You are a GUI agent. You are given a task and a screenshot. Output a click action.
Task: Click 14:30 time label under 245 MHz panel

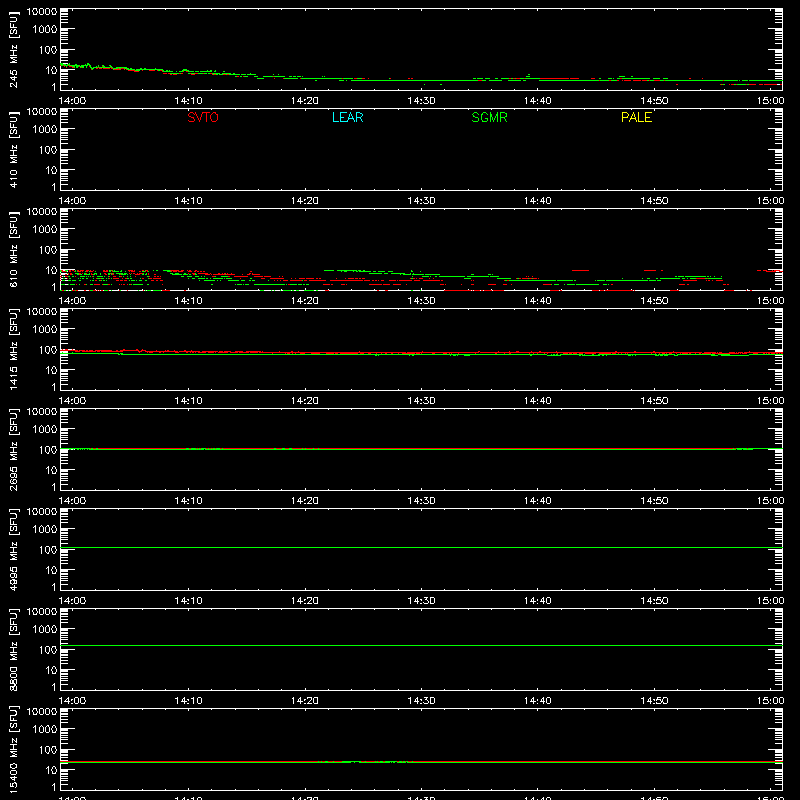click(x=421, y=101)
